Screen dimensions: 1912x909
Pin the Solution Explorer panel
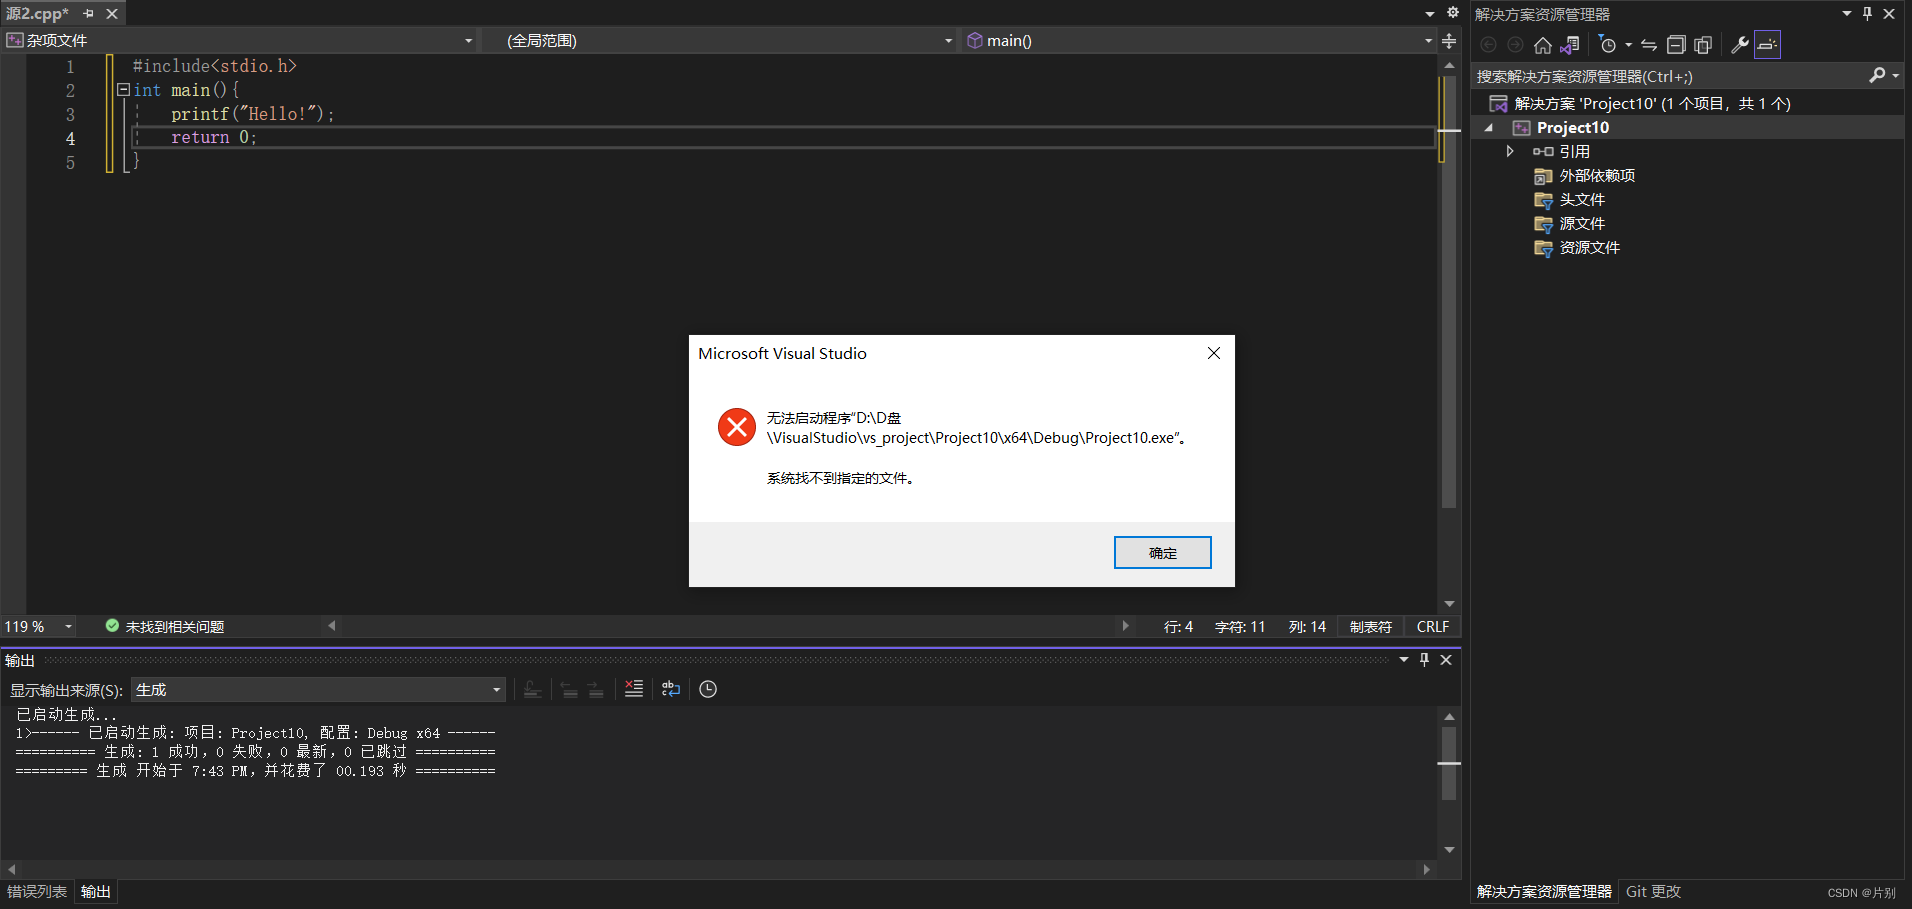[x=1867, y=14]
